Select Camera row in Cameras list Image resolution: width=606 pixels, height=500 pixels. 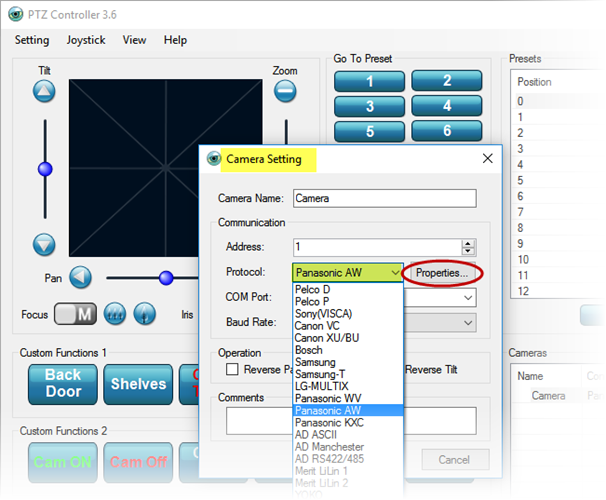560,395
